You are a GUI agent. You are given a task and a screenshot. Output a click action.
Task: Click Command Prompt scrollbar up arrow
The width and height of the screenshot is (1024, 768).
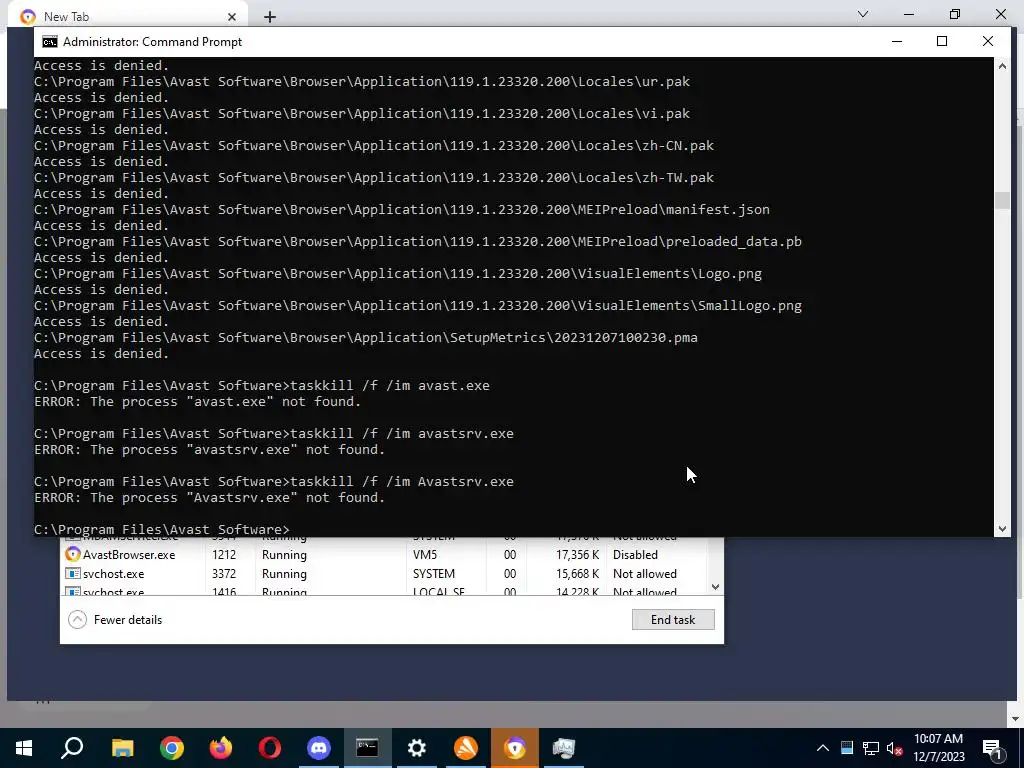(x=1002, y=65)
